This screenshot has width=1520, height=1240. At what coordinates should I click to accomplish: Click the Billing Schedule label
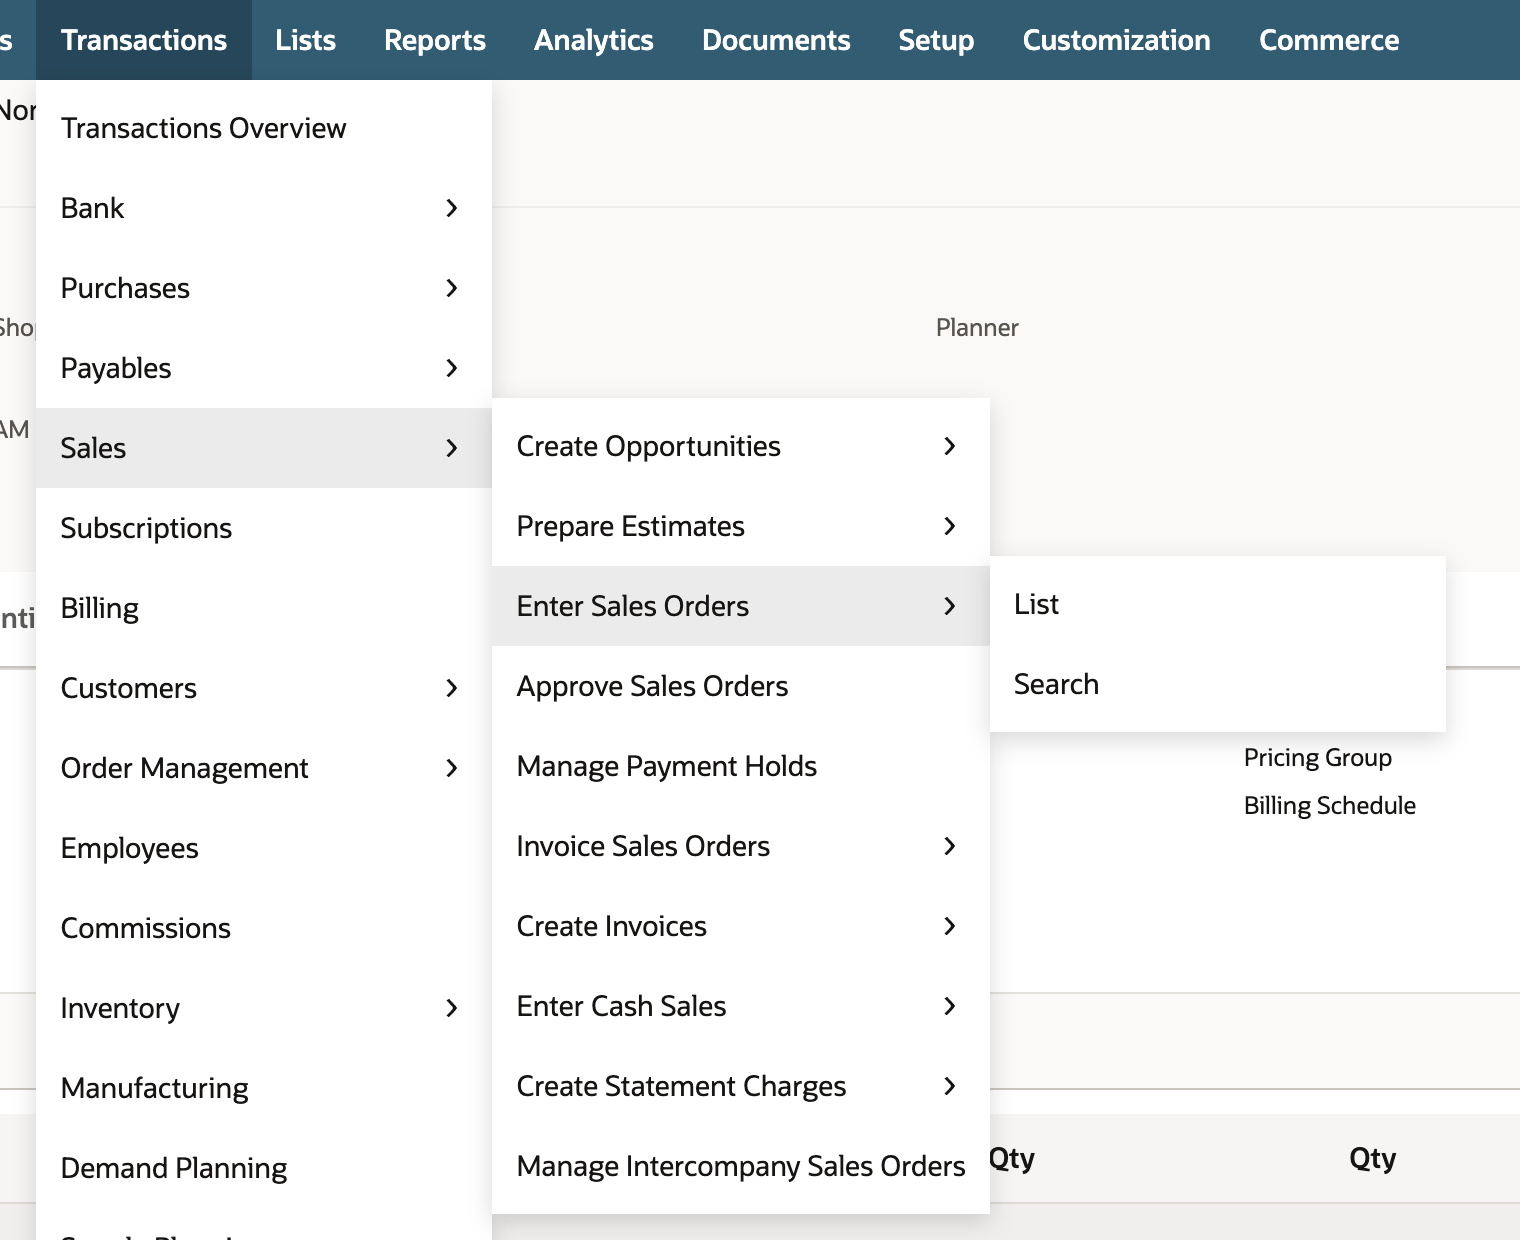(x=1330, y=806)
